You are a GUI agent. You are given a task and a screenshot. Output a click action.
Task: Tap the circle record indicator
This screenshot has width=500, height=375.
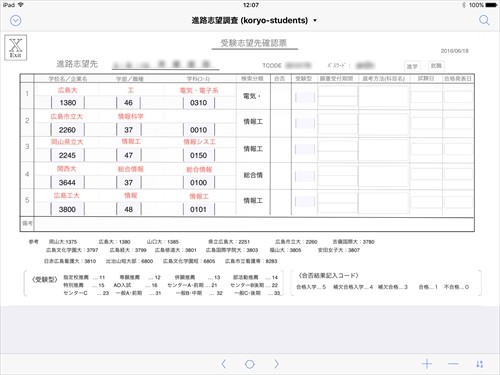[250, 364]
